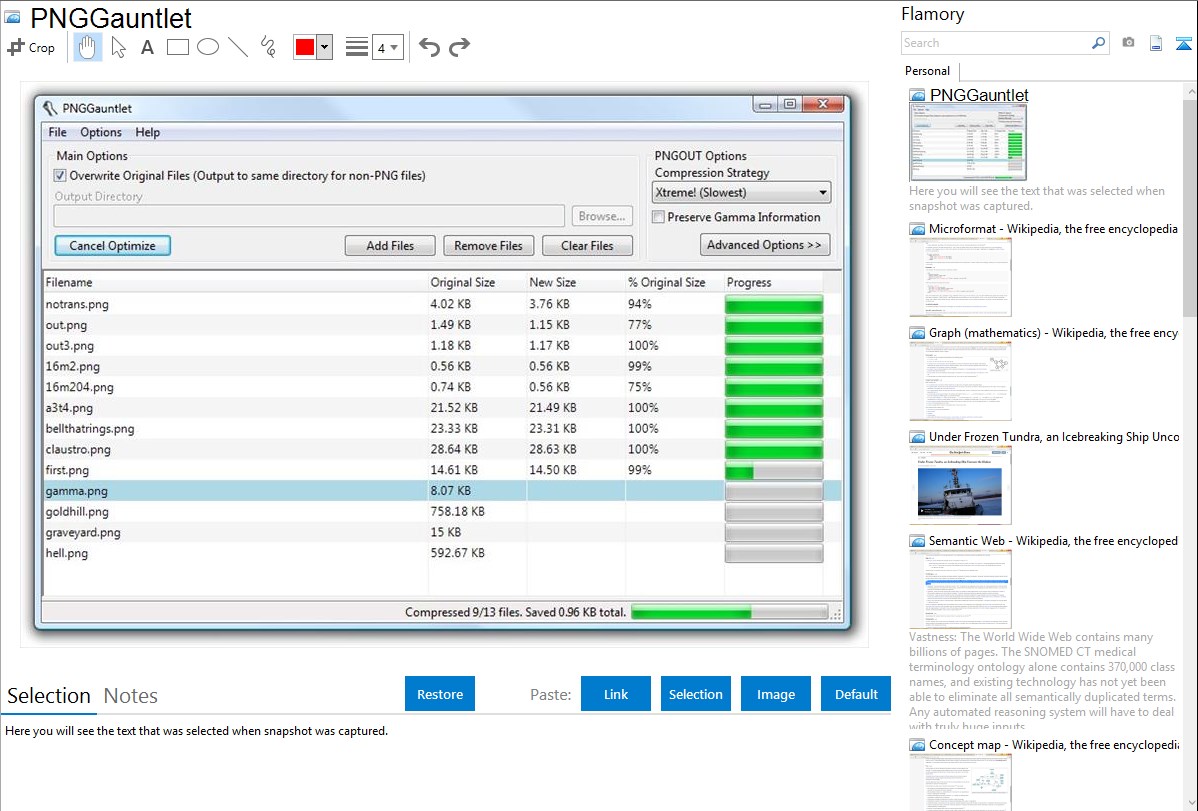Viewport: 1198px width, 811px height.
Task: Open the annotation color dropdown arrow
Action: 325,47
